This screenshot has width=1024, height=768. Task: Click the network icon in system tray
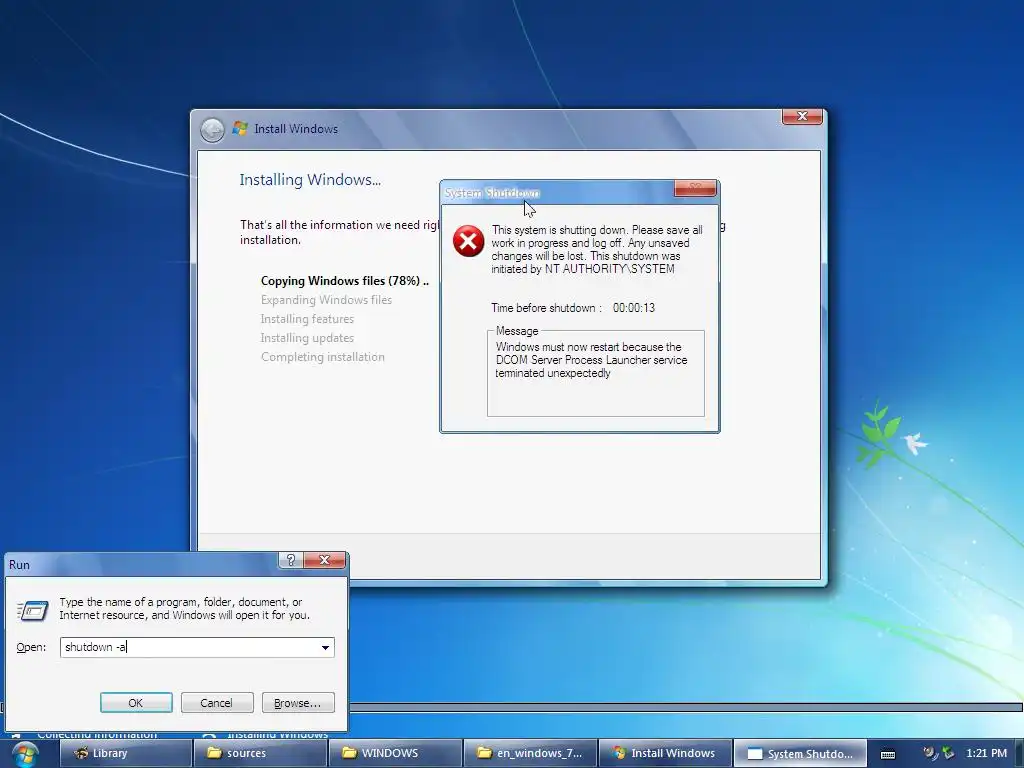[930, 753]
